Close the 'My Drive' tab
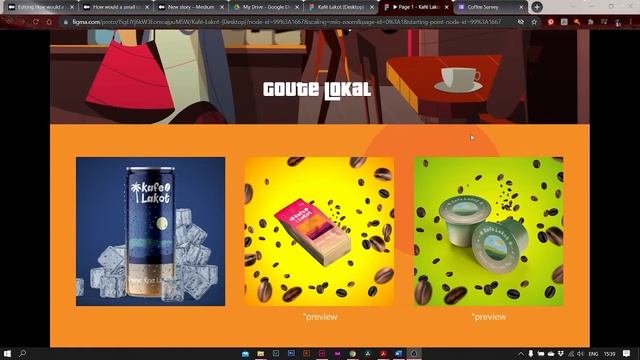 tap(297, 7)
